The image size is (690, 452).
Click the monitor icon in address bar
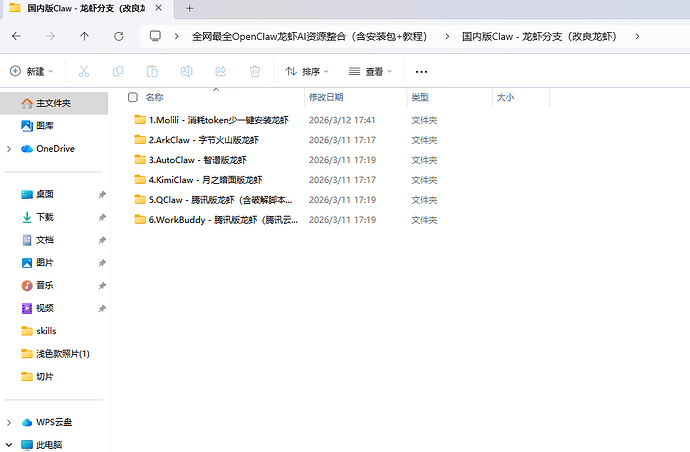click(155, 36)
